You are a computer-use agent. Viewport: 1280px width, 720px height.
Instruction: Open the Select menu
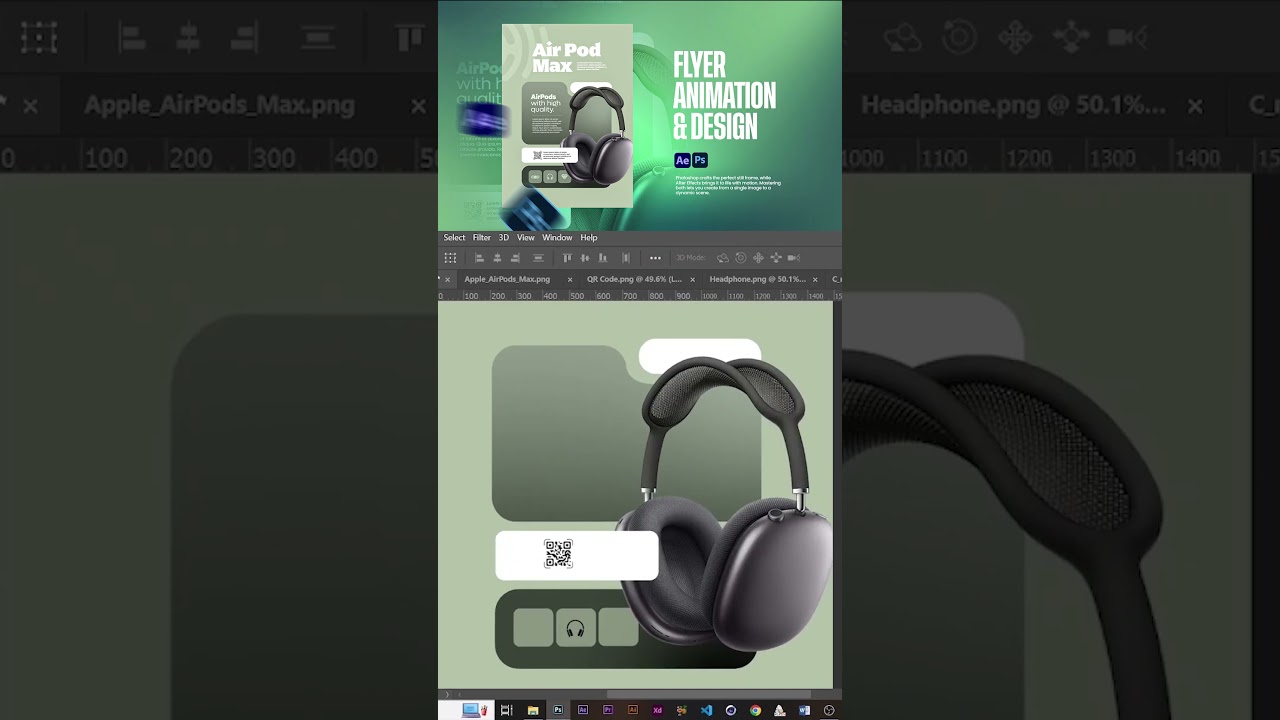click(x=454, y=238)
